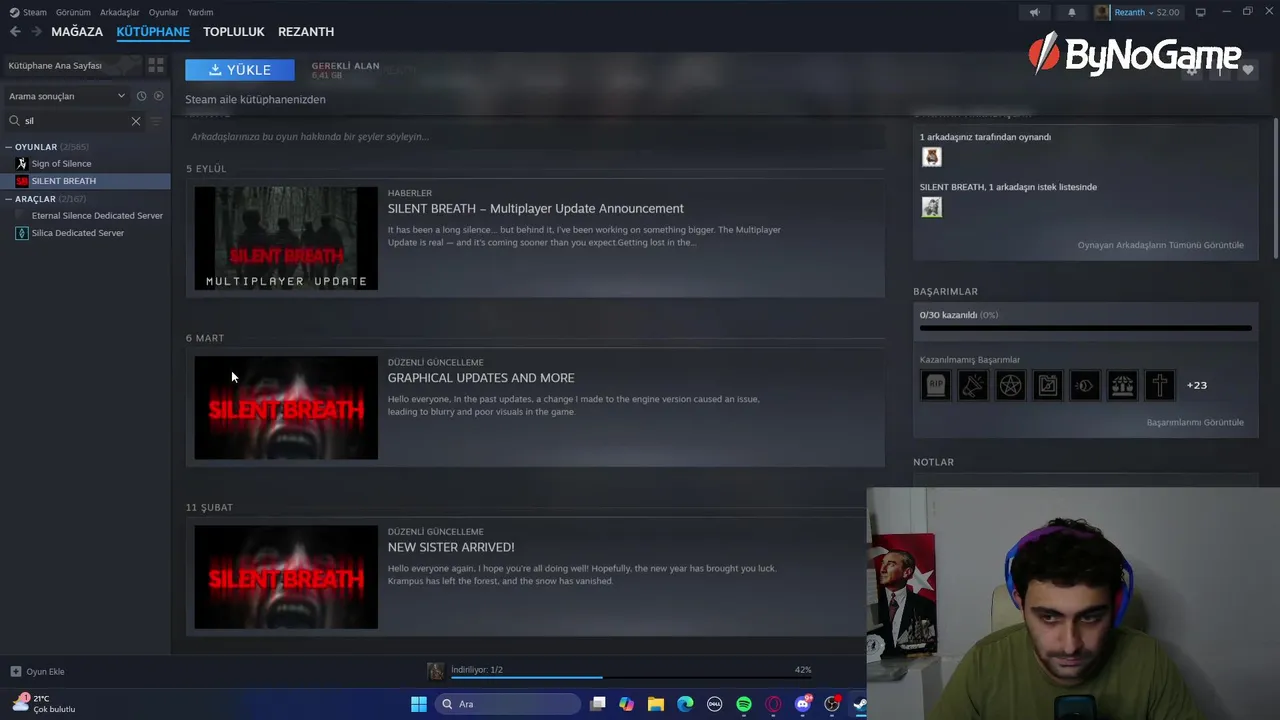Clear the library search text

pyautogui.click(x=136, y=121)
